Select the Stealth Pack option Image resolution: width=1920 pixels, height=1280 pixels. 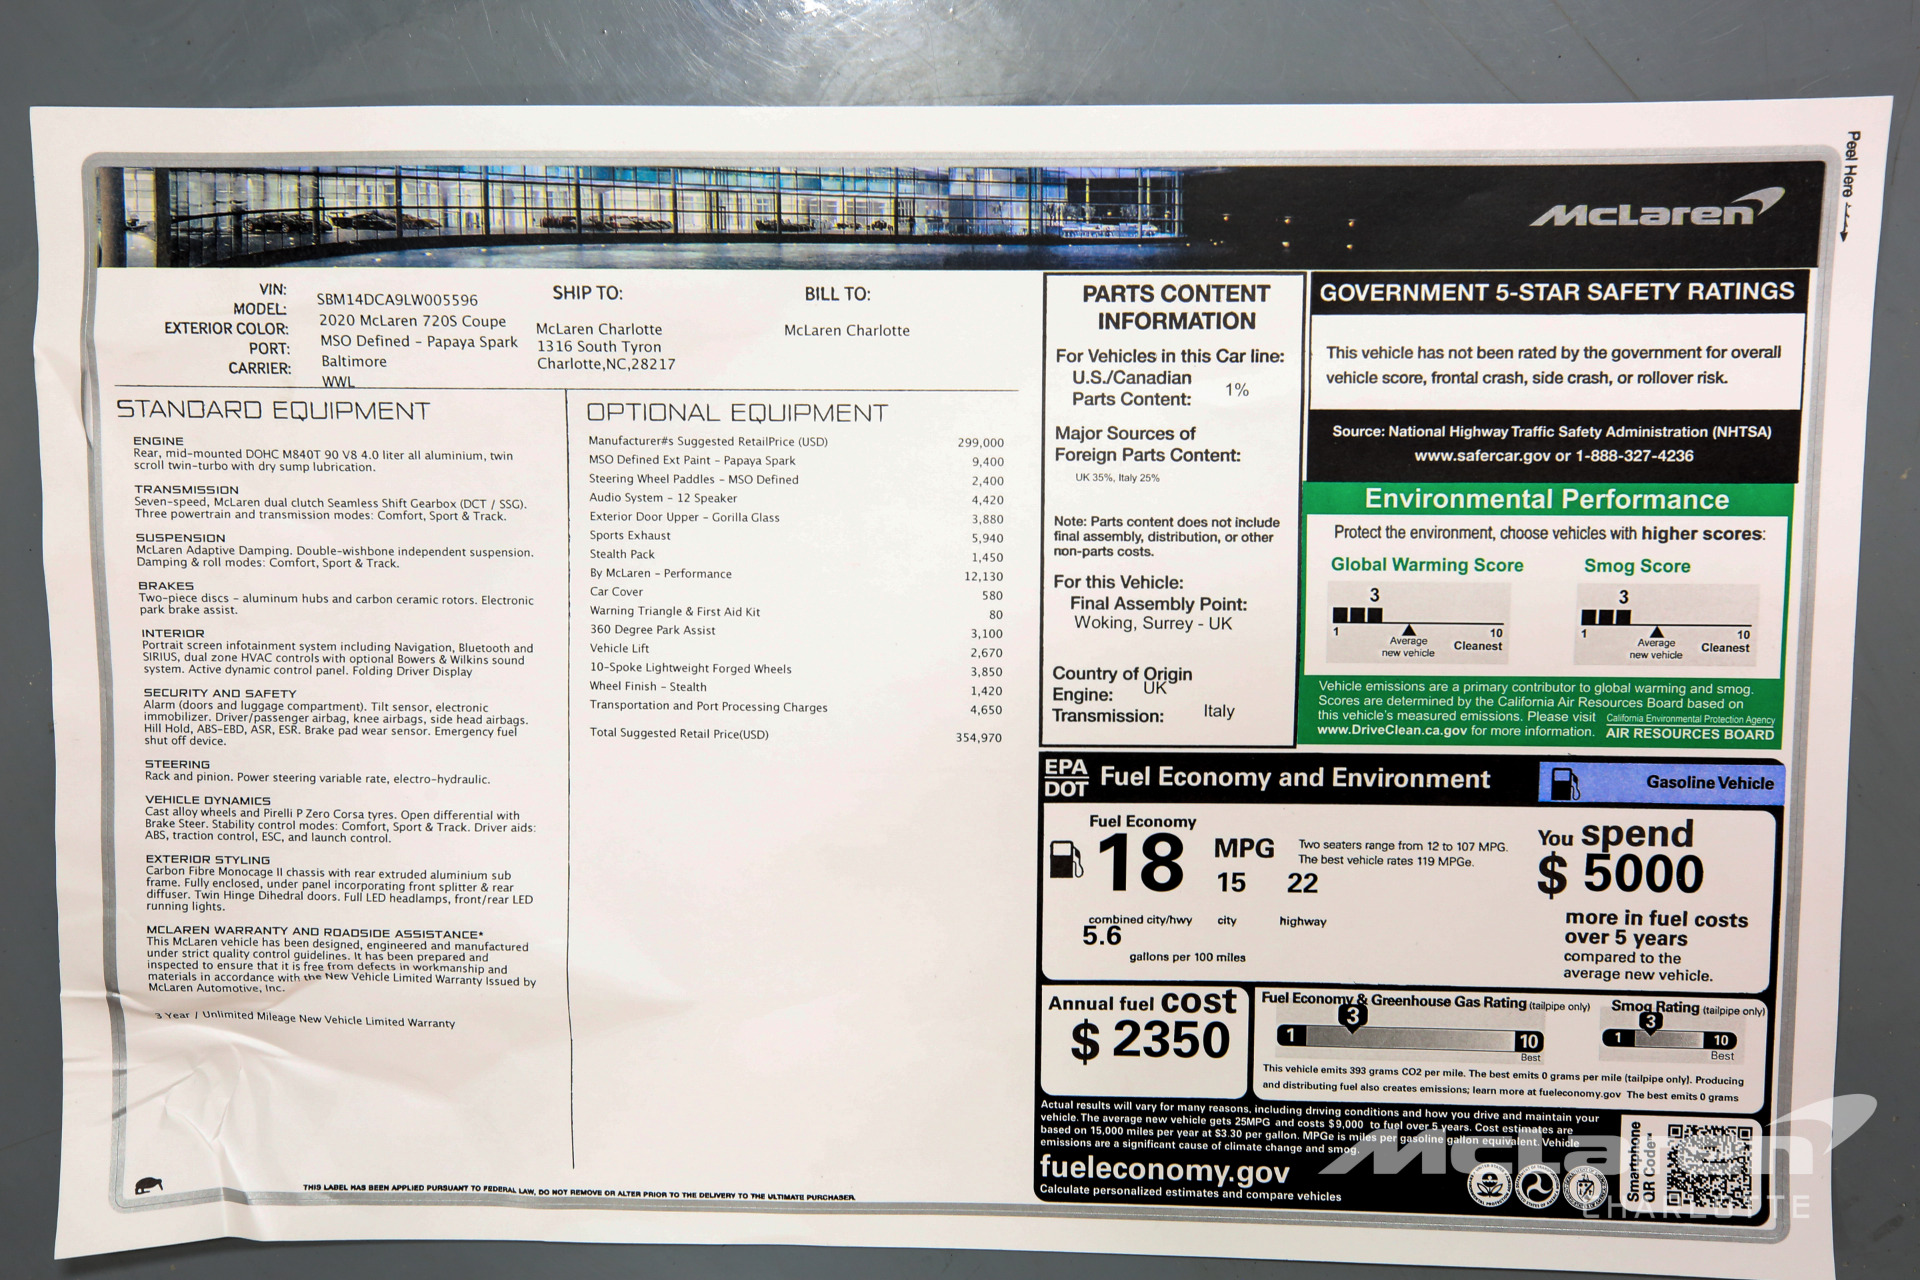[796, 555]
